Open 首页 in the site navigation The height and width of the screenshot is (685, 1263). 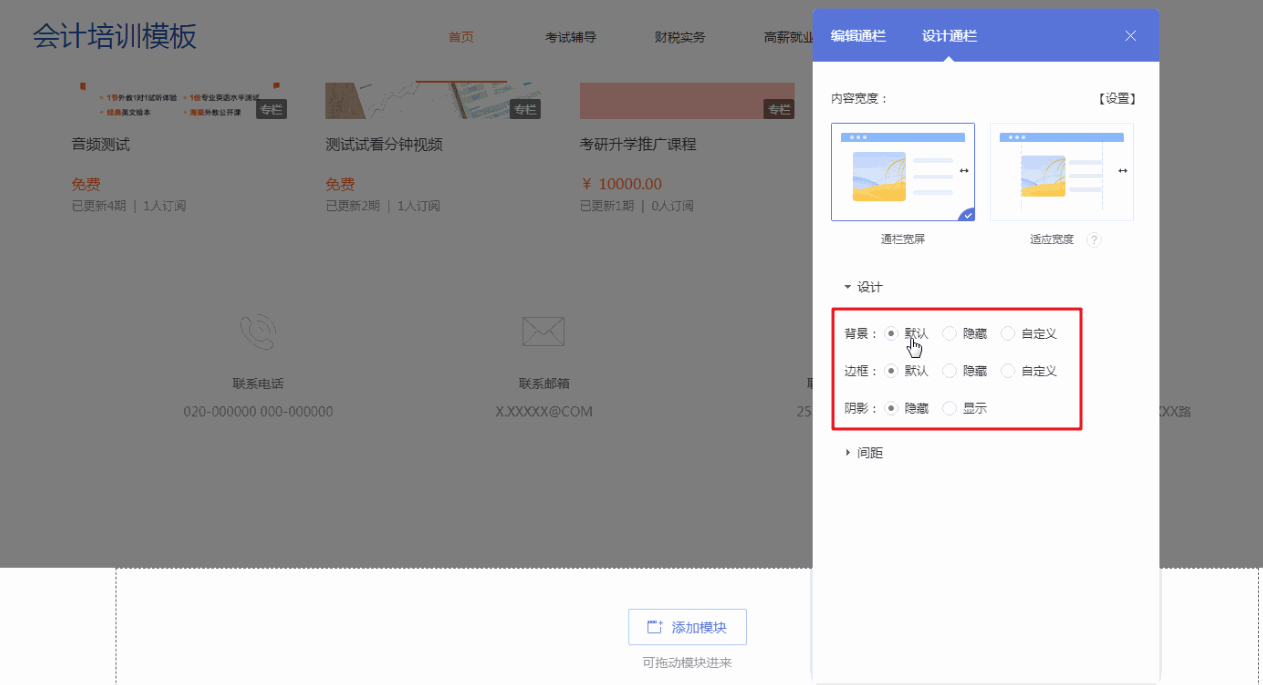pyautogui.click(x=461, y=38)
